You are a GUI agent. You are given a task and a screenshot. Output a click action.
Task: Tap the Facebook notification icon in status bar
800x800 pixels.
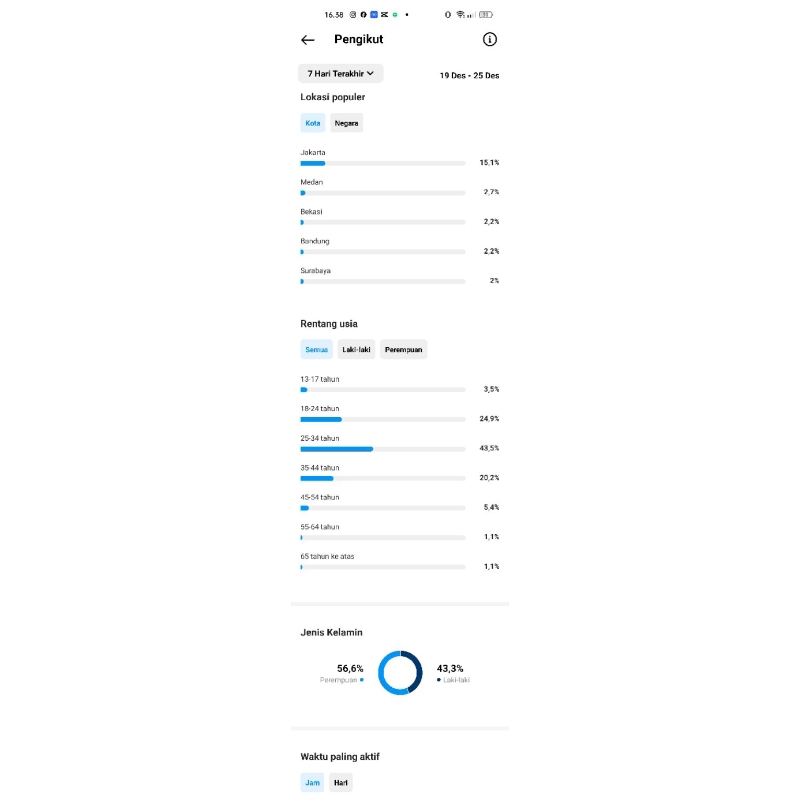pyautogui.click(x=363, y=15)
